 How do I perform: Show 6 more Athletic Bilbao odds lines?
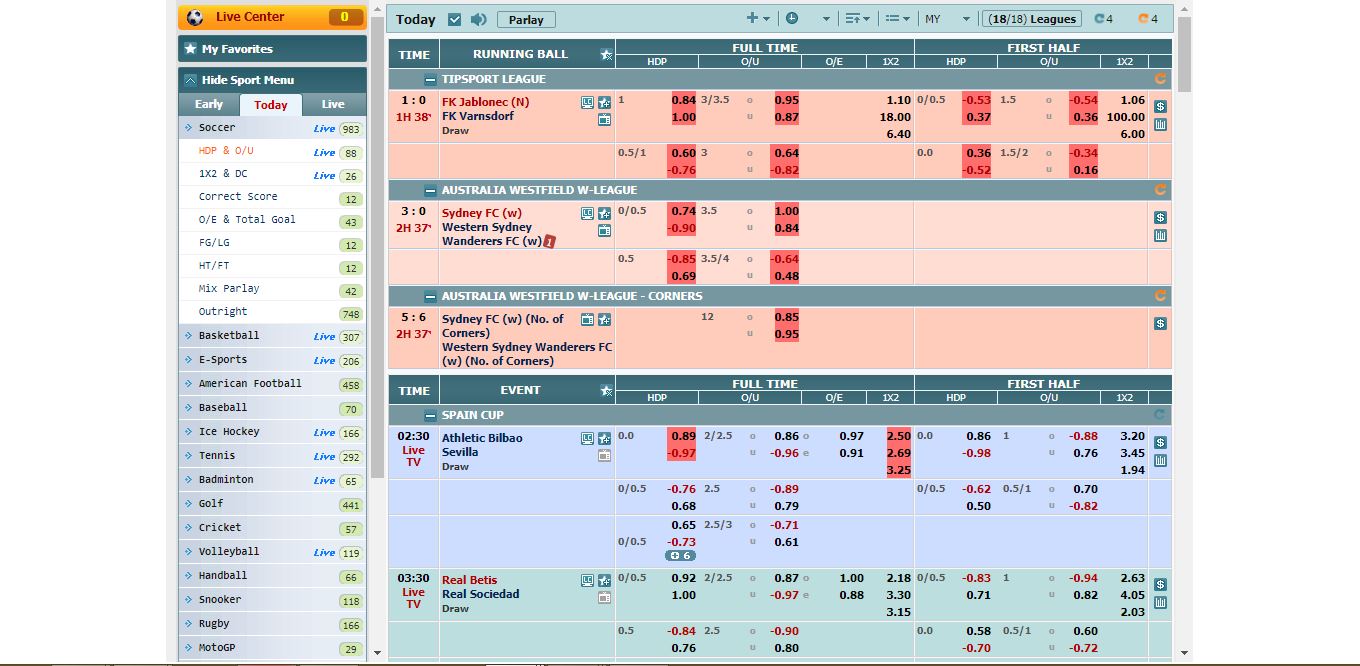(x=680, y=556)
